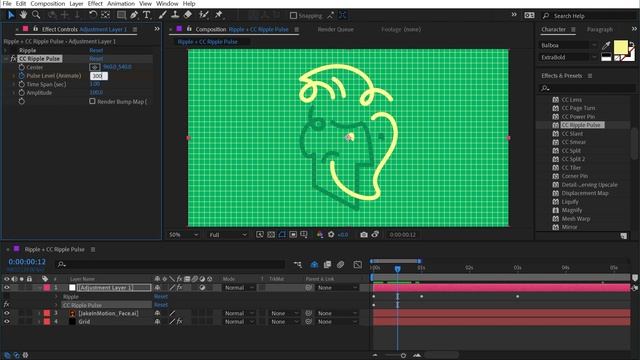
Task: Hide Adjustment Layer 1 with eye icon
Action: (7, 288)
